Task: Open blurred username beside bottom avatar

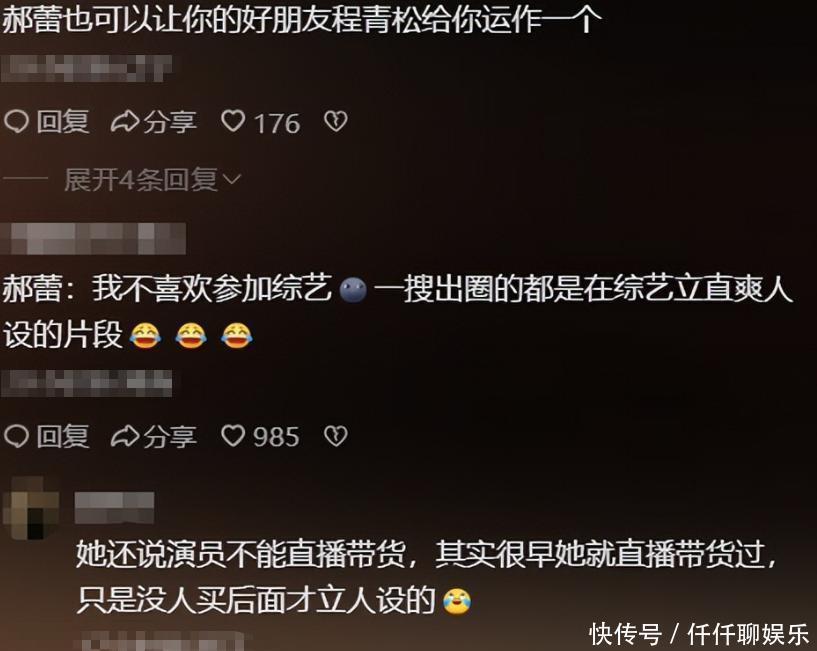Action: point(114,507)
